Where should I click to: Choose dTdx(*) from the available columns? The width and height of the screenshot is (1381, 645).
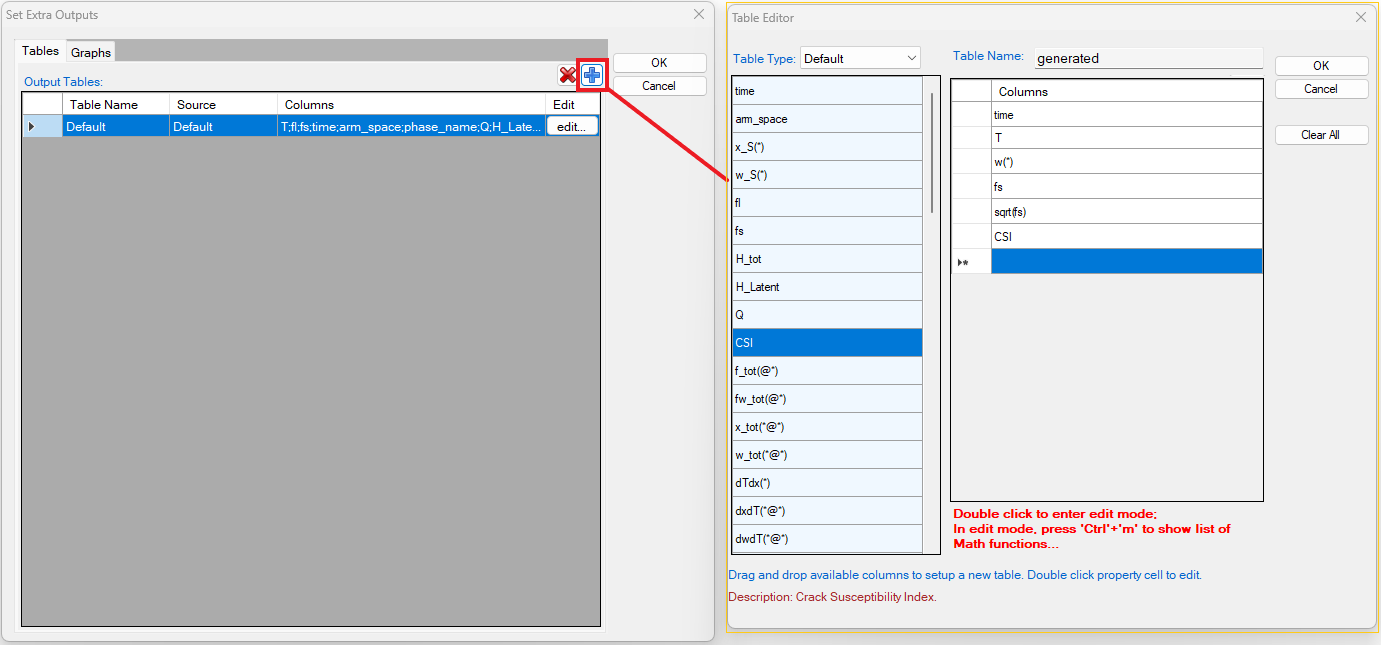point(827,483)
